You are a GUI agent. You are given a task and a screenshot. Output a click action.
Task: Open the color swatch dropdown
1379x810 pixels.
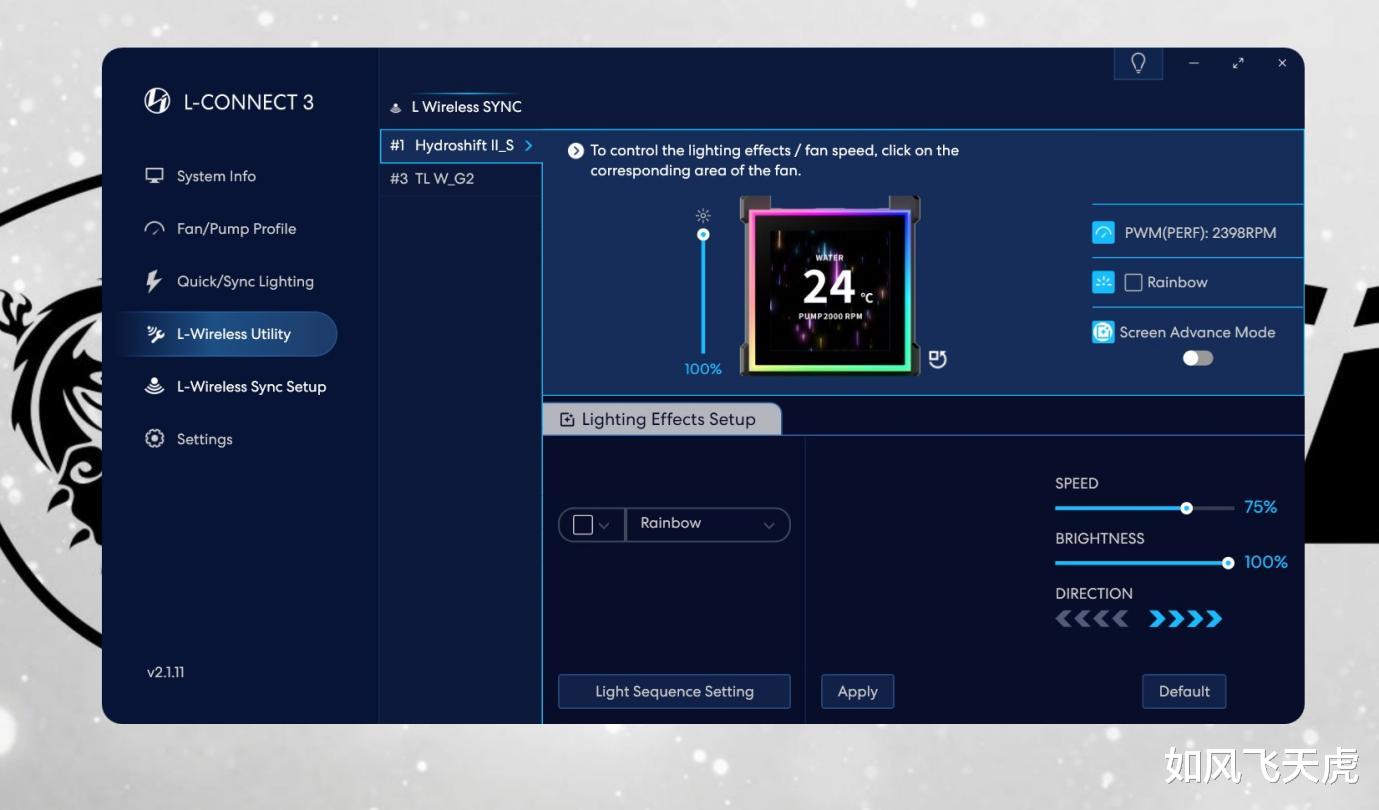(591, 525)
